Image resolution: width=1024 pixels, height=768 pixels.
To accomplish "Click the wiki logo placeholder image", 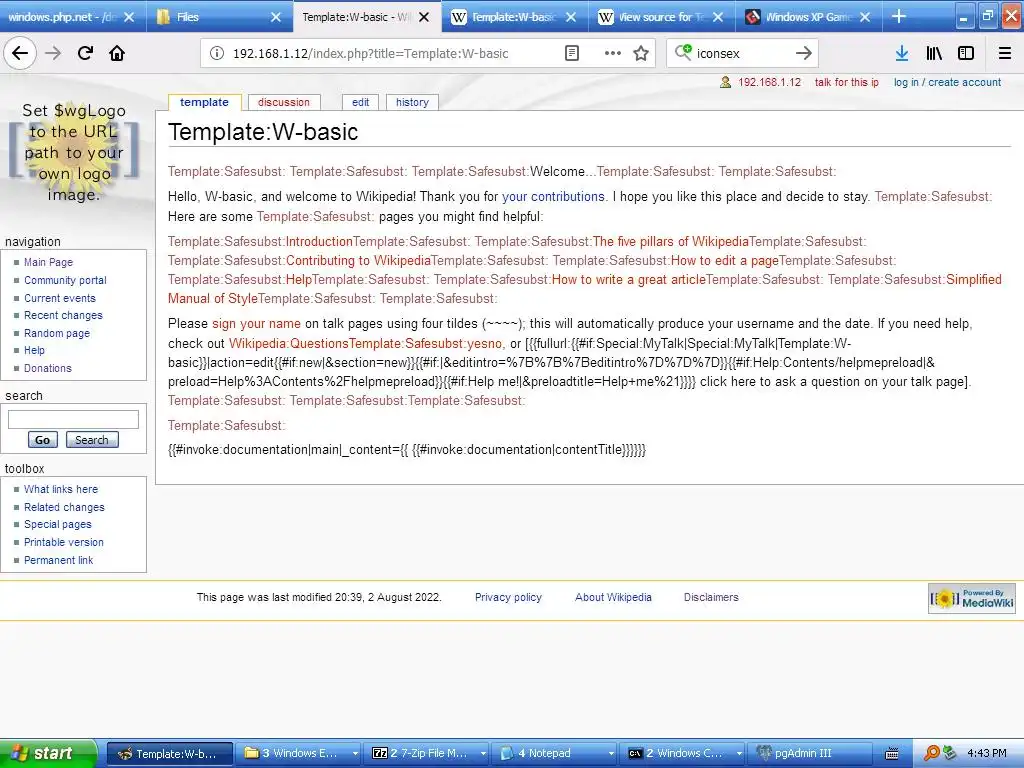I will point(74,152).
